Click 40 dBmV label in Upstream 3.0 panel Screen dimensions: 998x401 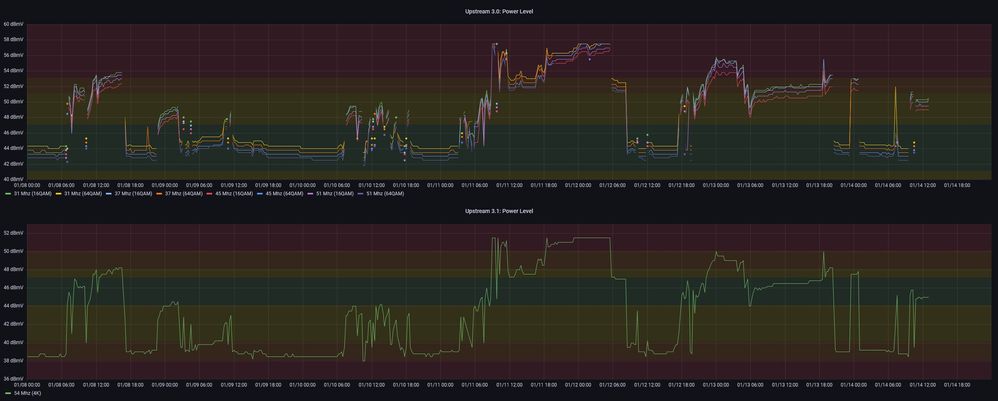[x=14, y=179]
